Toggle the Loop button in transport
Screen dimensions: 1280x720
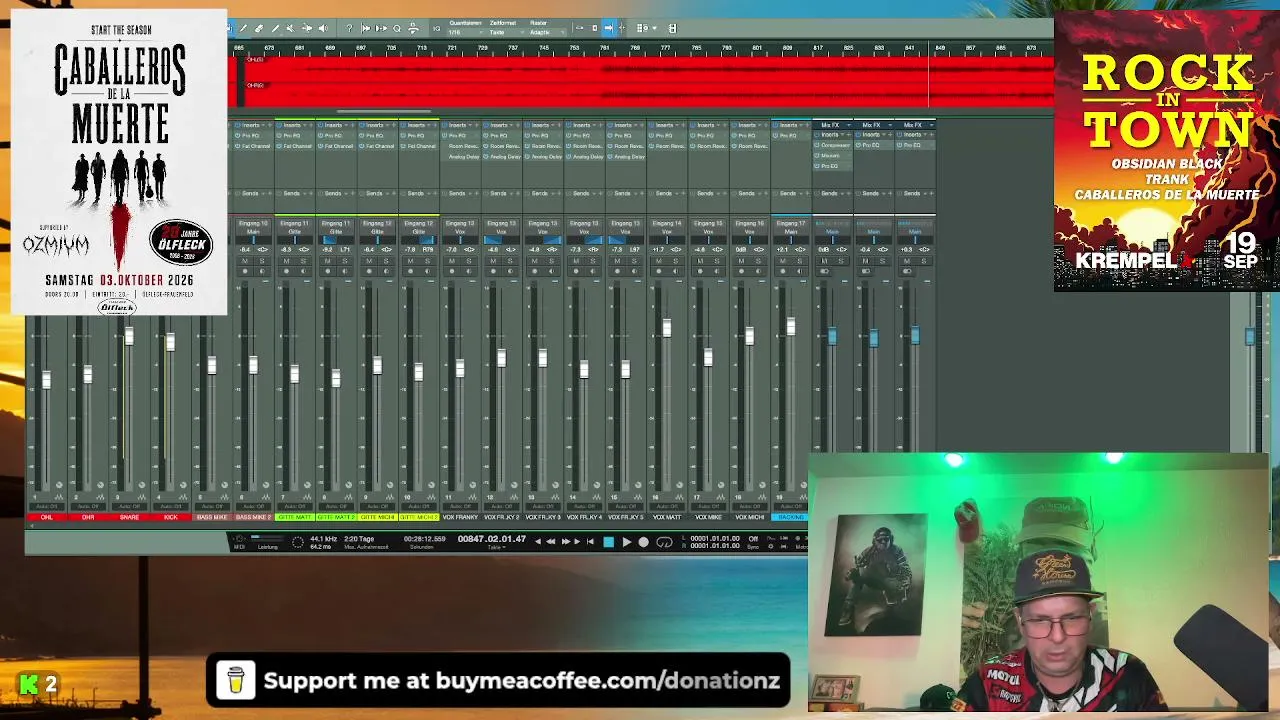[x=664, y=542]
